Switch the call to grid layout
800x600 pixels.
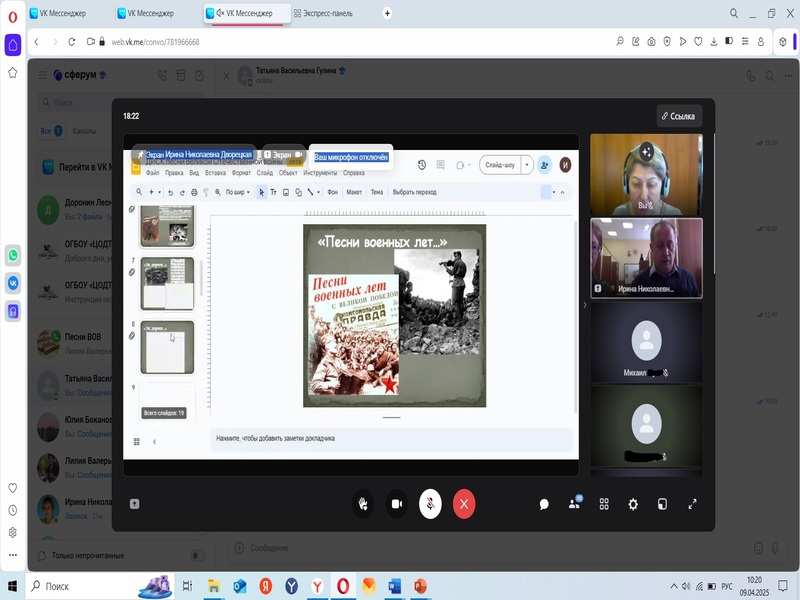tap(604, 505)
